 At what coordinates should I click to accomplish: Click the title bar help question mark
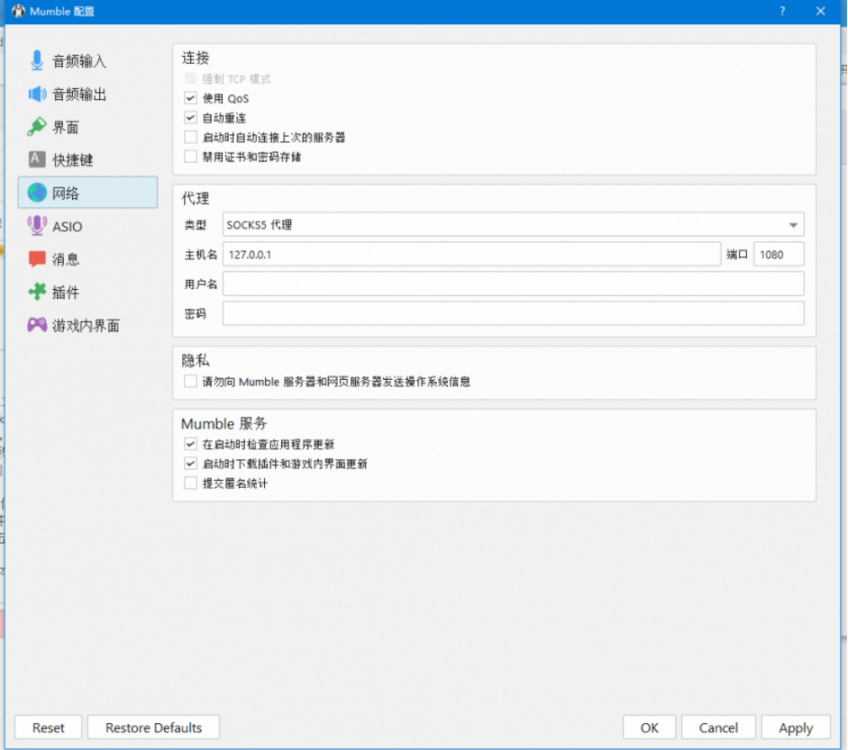pyautogui.click(x=781, y=11)
